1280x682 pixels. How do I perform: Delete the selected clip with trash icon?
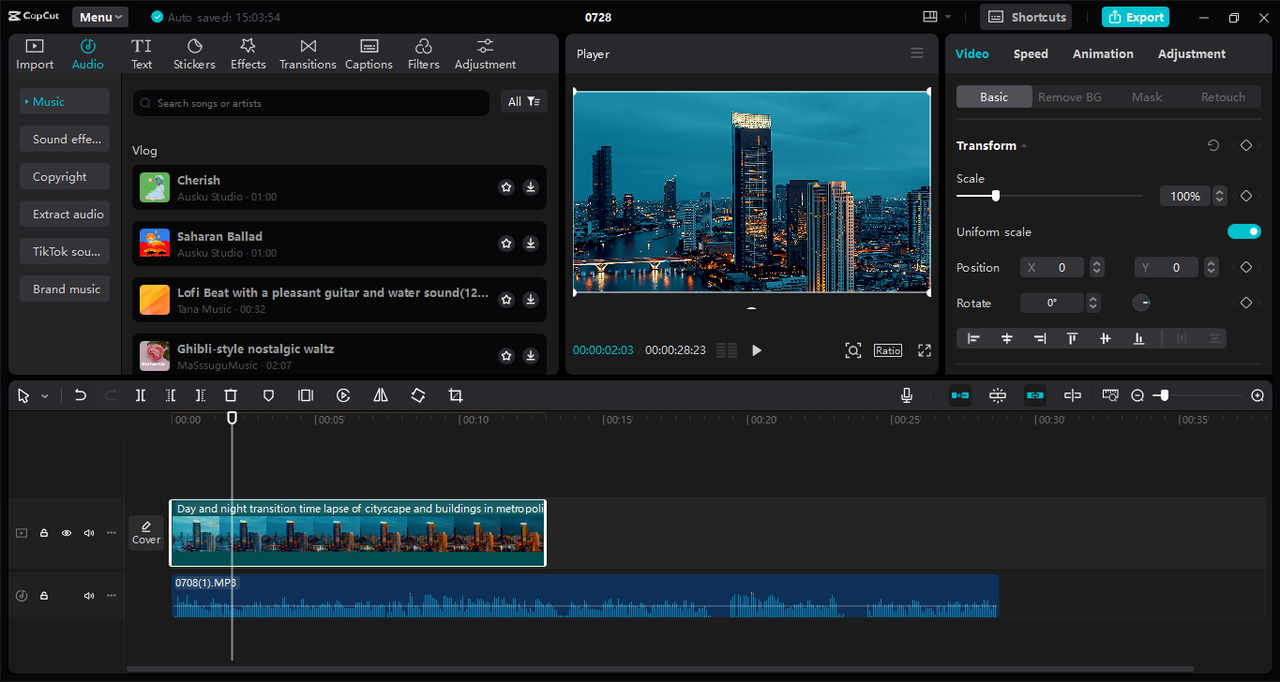coord(231,396)
